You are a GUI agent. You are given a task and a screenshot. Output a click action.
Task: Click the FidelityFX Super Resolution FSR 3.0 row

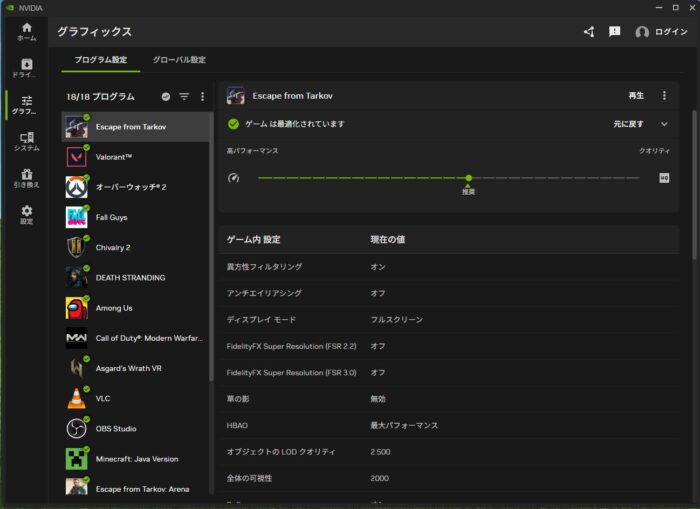[x=449, y=372]
